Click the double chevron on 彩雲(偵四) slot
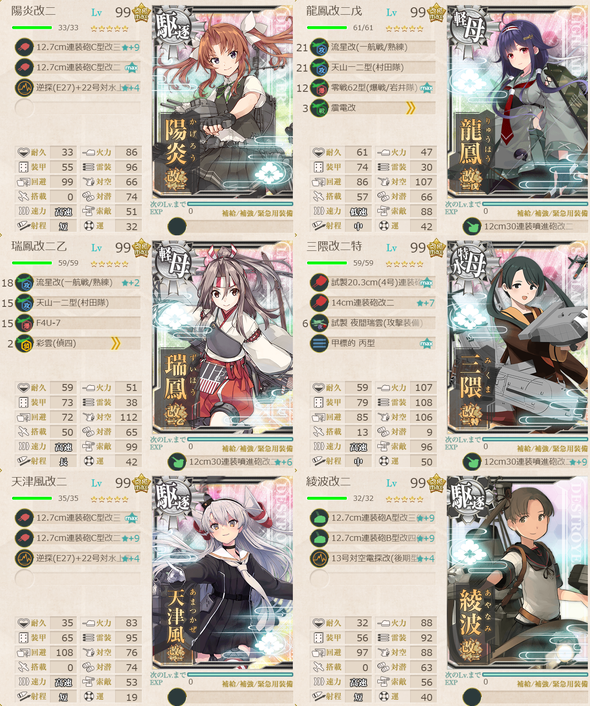The image size is (590, 706). tap(115, 344)
